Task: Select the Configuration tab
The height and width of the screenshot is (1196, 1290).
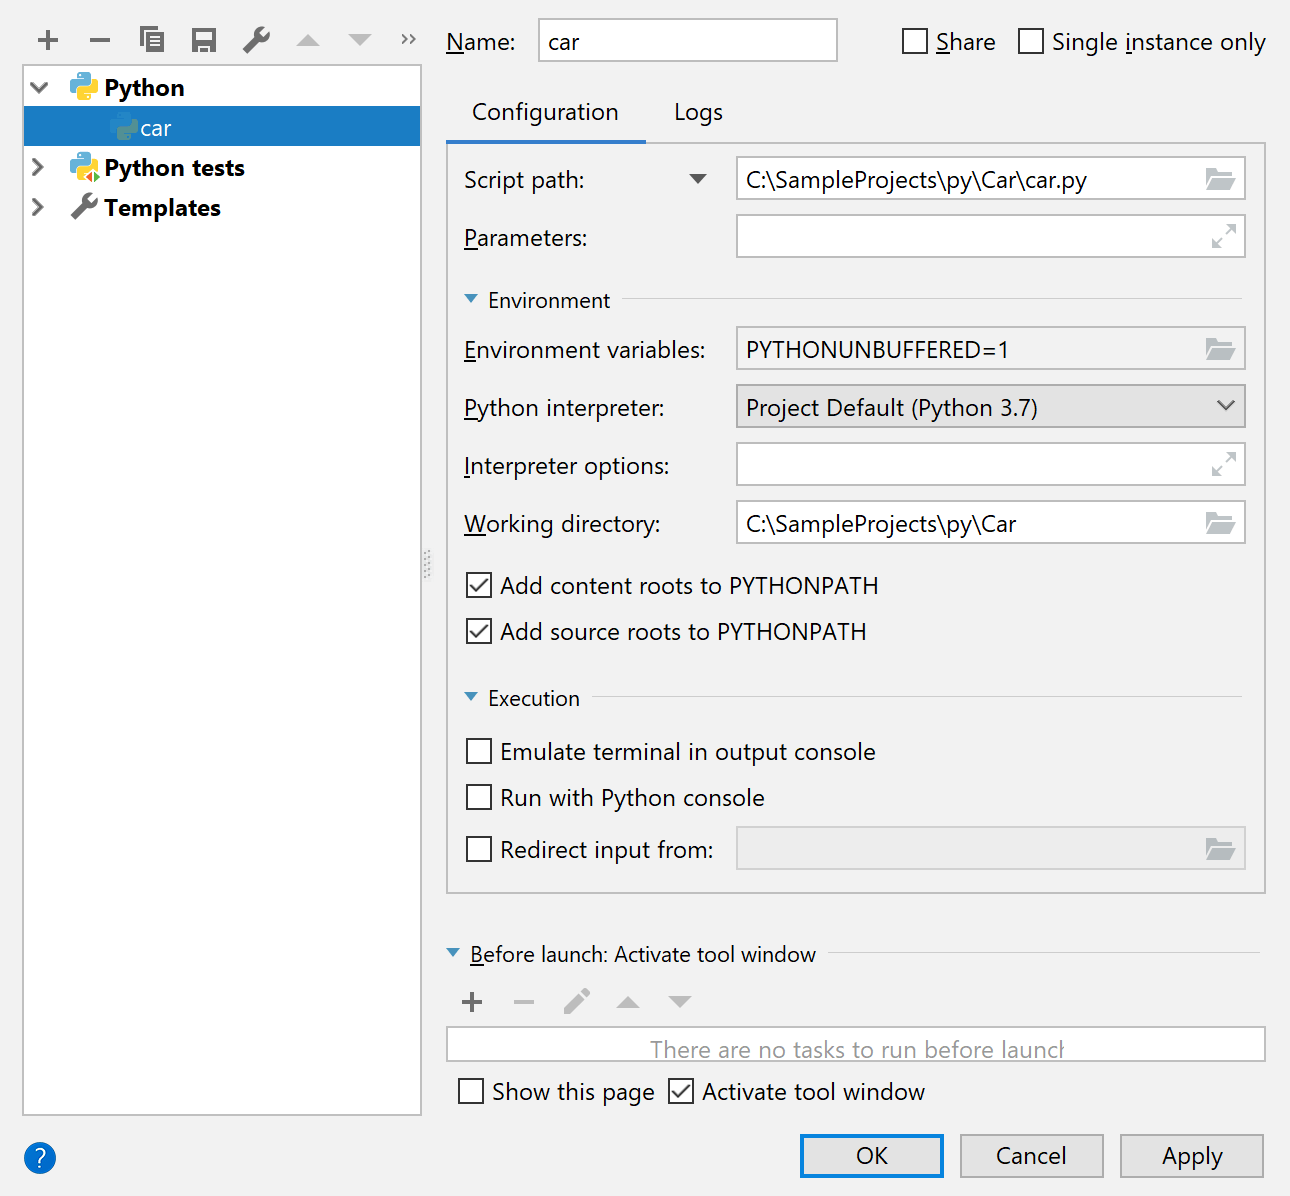Action: 545,113
